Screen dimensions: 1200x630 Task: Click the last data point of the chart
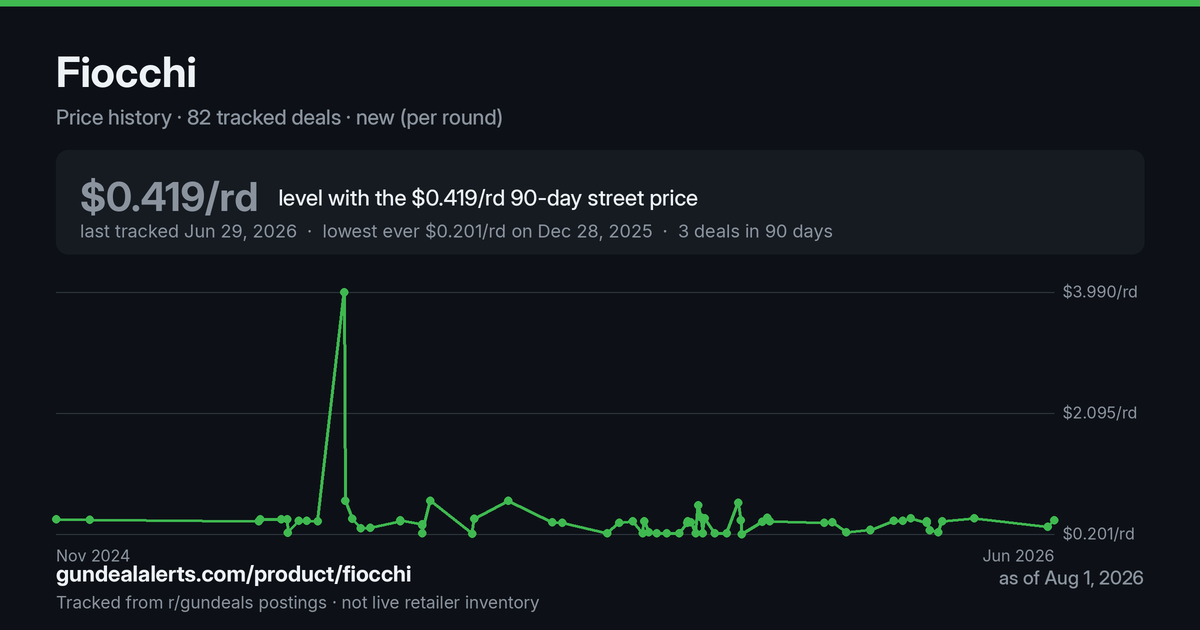(x=1055, y=520)
